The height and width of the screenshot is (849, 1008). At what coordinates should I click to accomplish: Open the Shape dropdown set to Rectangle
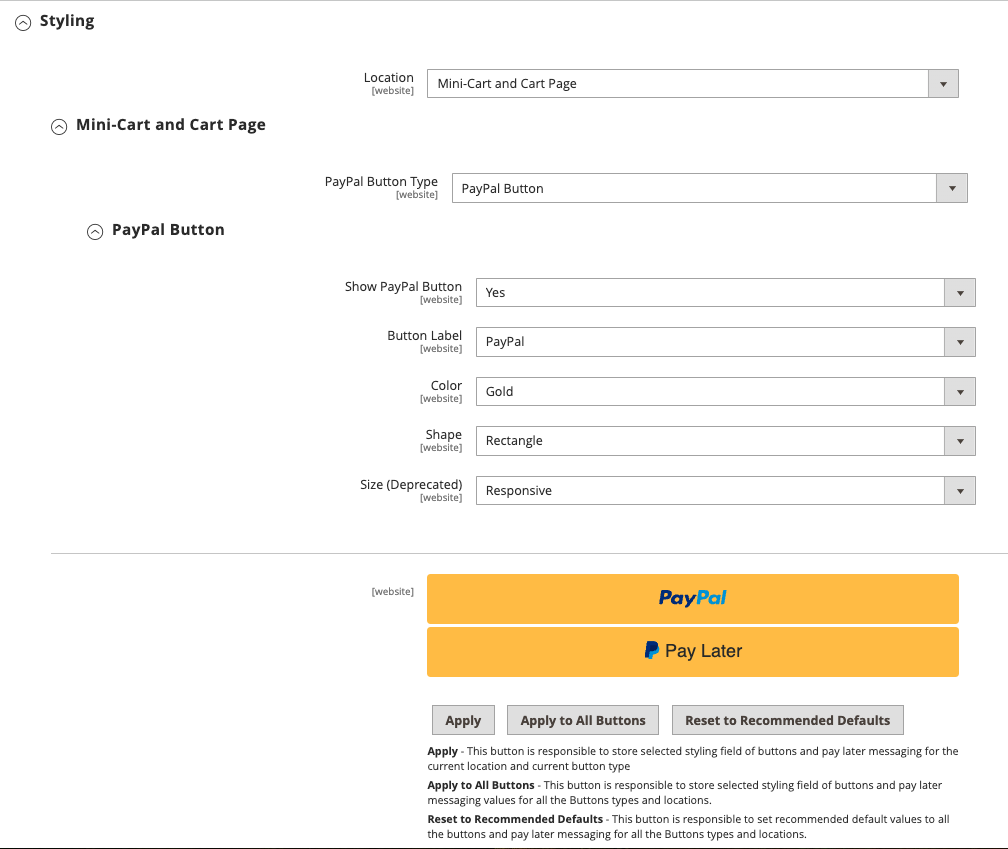(x=726, y=441)
